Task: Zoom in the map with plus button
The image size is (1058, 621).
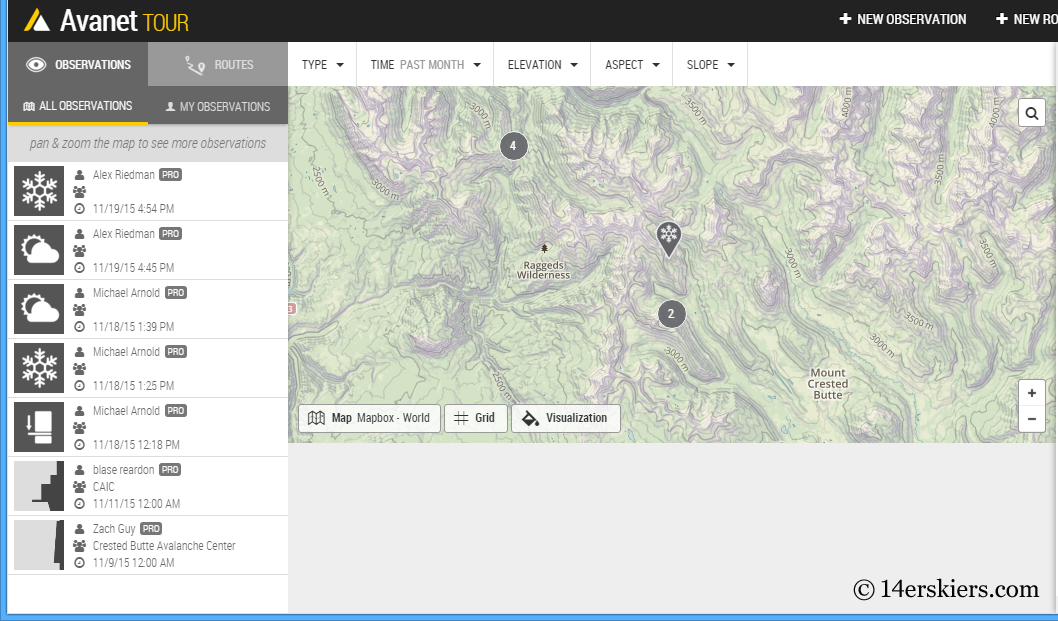Action: coord(1032,393)
